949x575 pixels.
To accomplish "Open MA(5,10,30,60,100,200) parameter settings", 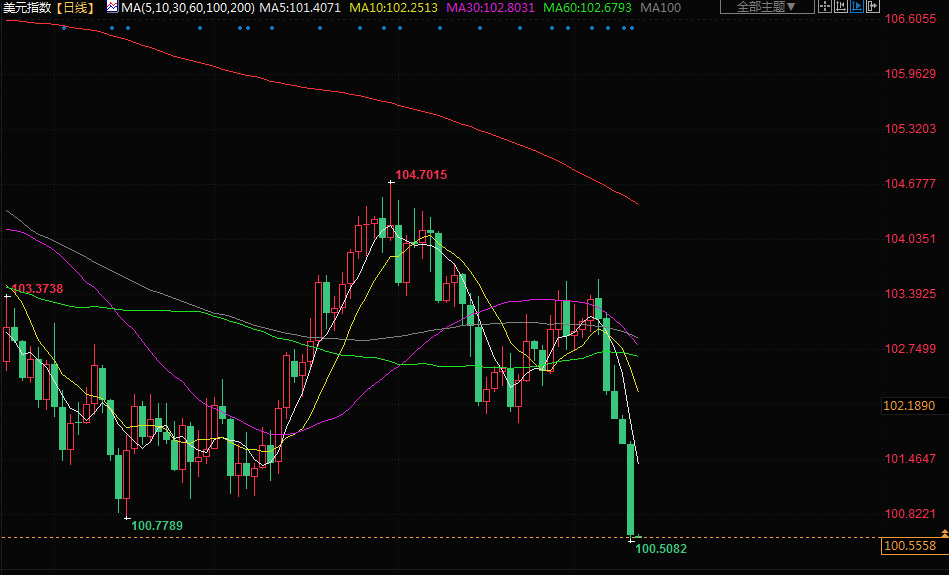I will 187,8.
